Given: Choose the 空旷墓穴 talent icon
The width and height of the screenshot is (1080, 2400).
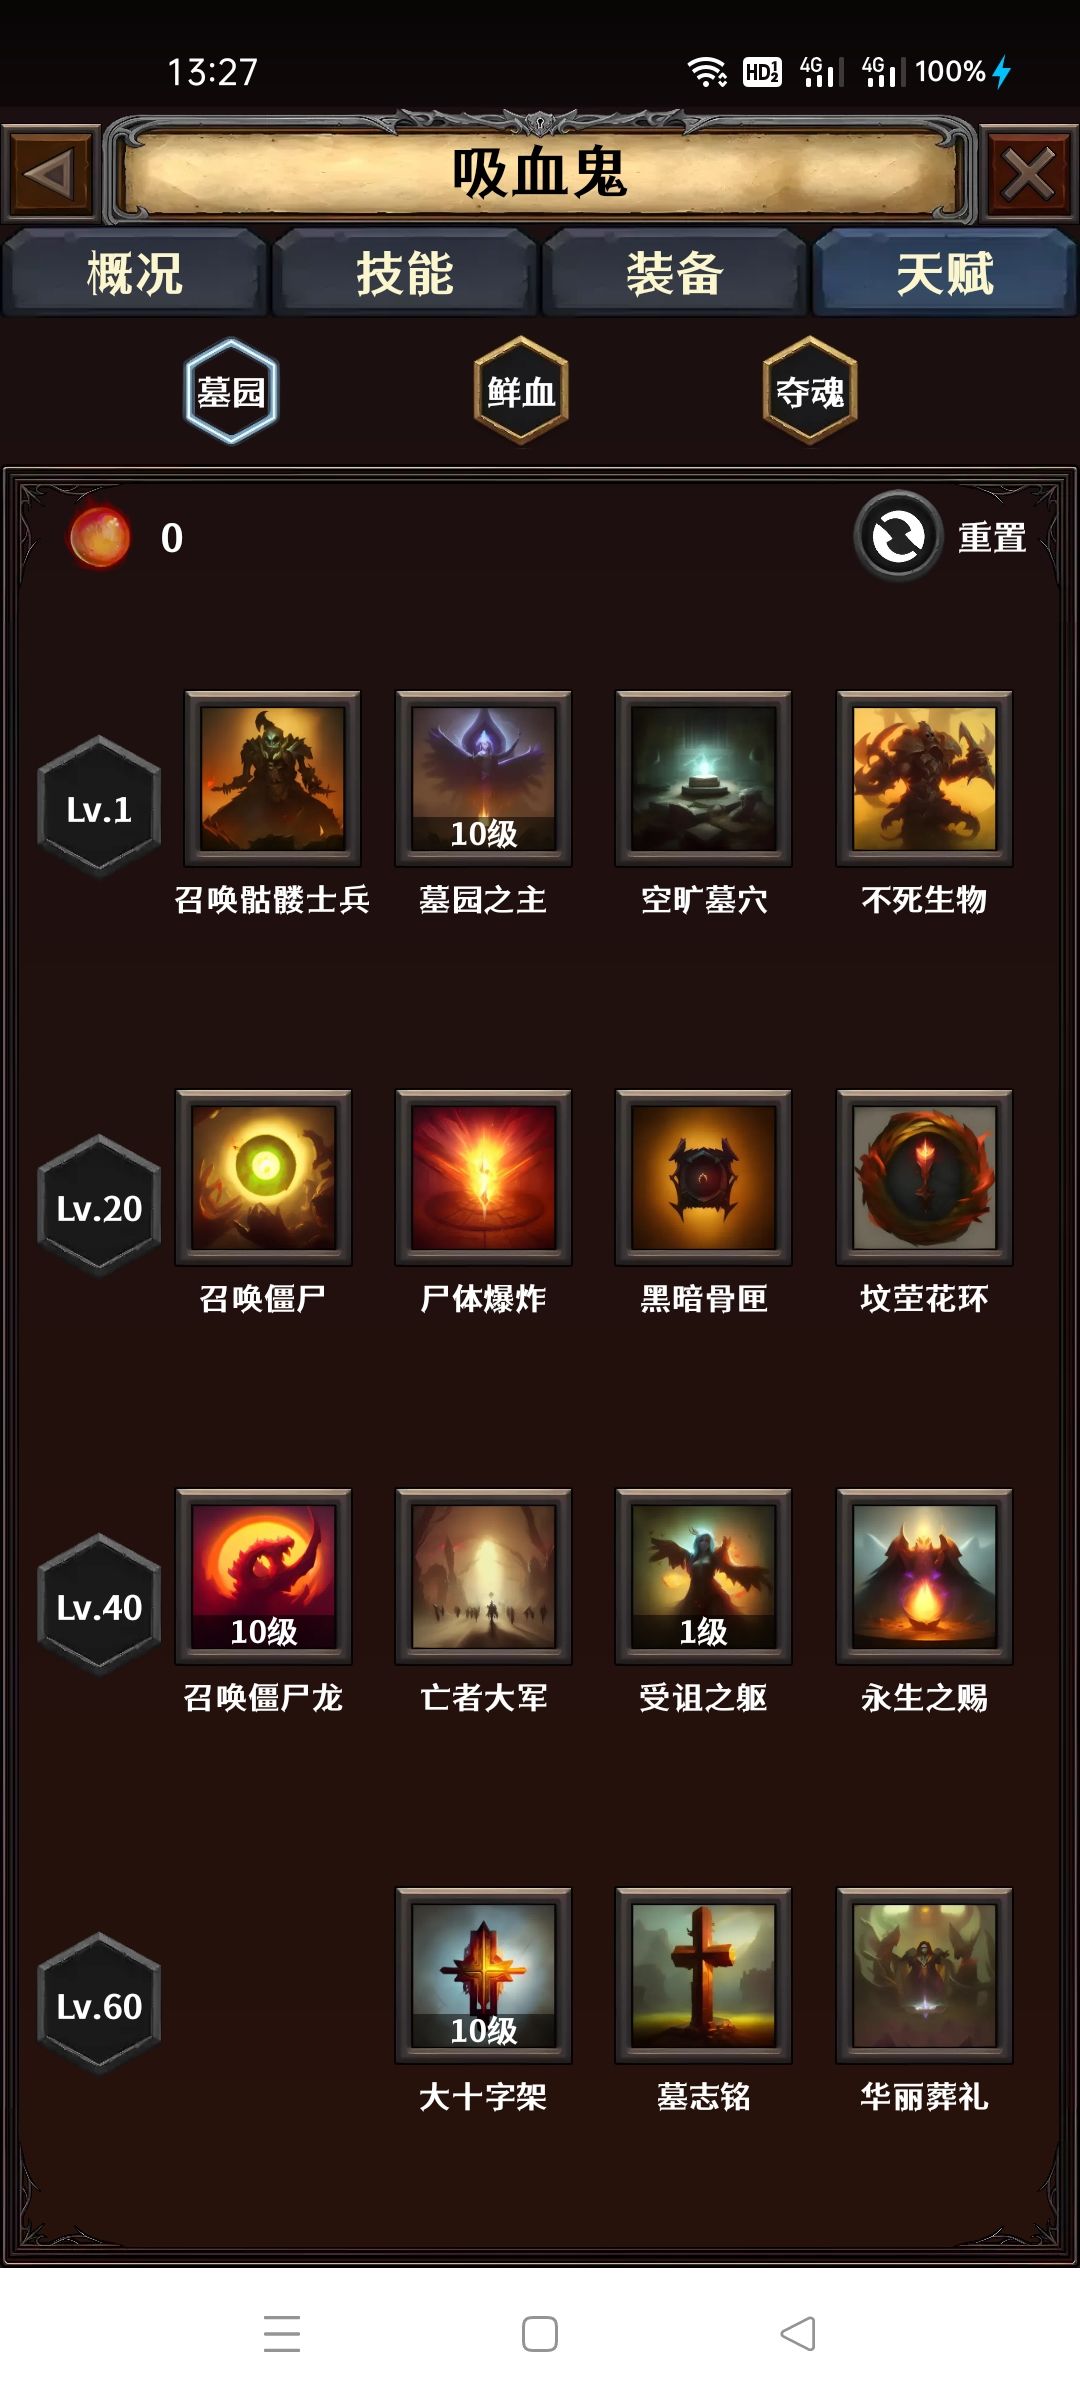Looking at the screenshot, I should pyautogui.click(x=704, y=778).
